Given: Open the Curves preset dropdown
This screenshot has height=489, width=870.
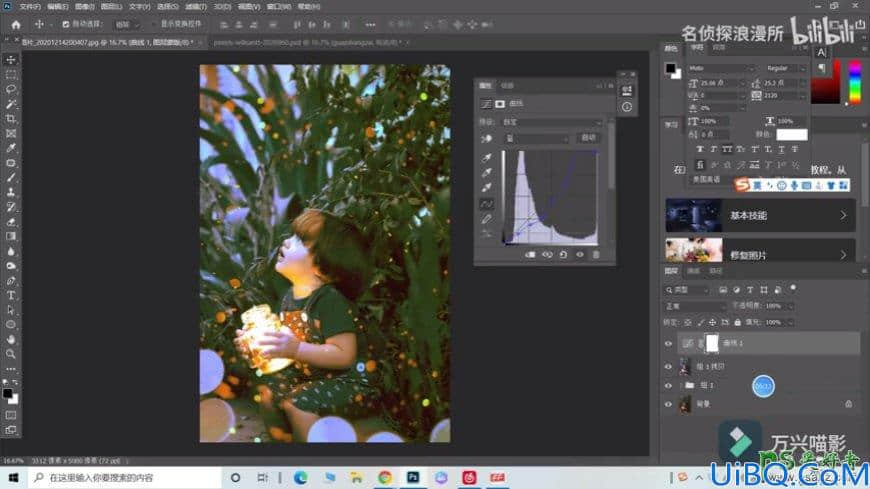Looking at the screenshot, I should 552,122.
